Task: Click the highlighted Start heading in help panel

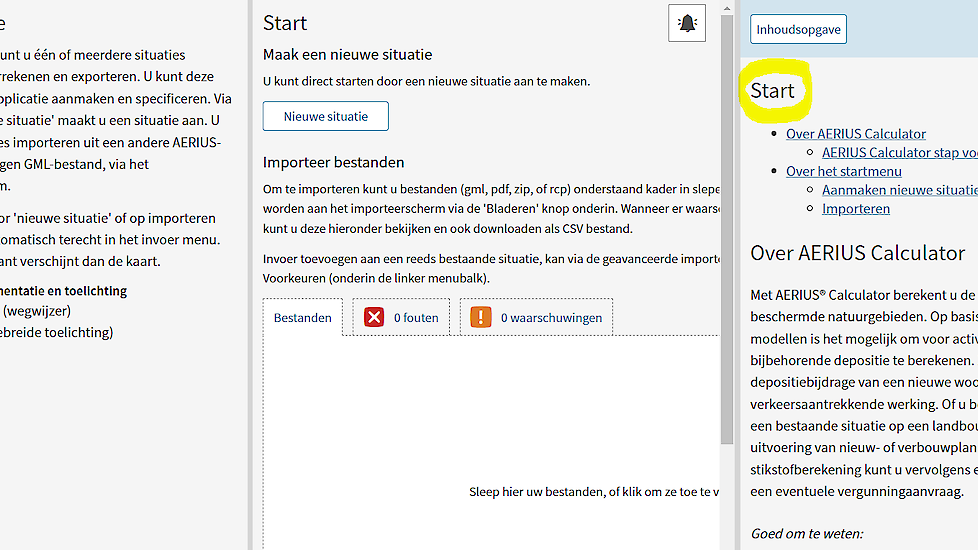Action: point(772,91)
